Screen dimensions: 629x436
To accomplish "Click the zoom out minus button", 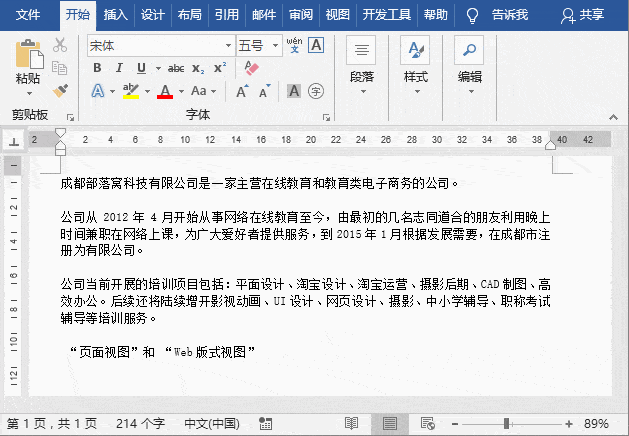I will (x=455, y=424).
